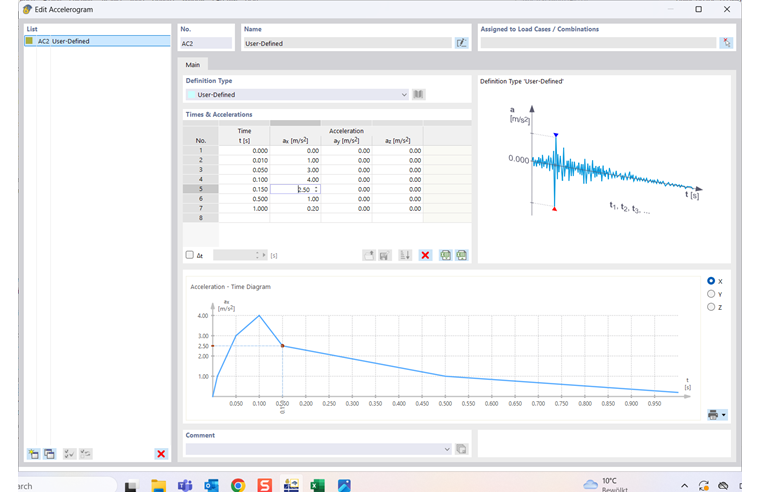This screenshot has height=492, width=760.
Task: Click the select all list items icon
Action: click(x=69, y=454)
